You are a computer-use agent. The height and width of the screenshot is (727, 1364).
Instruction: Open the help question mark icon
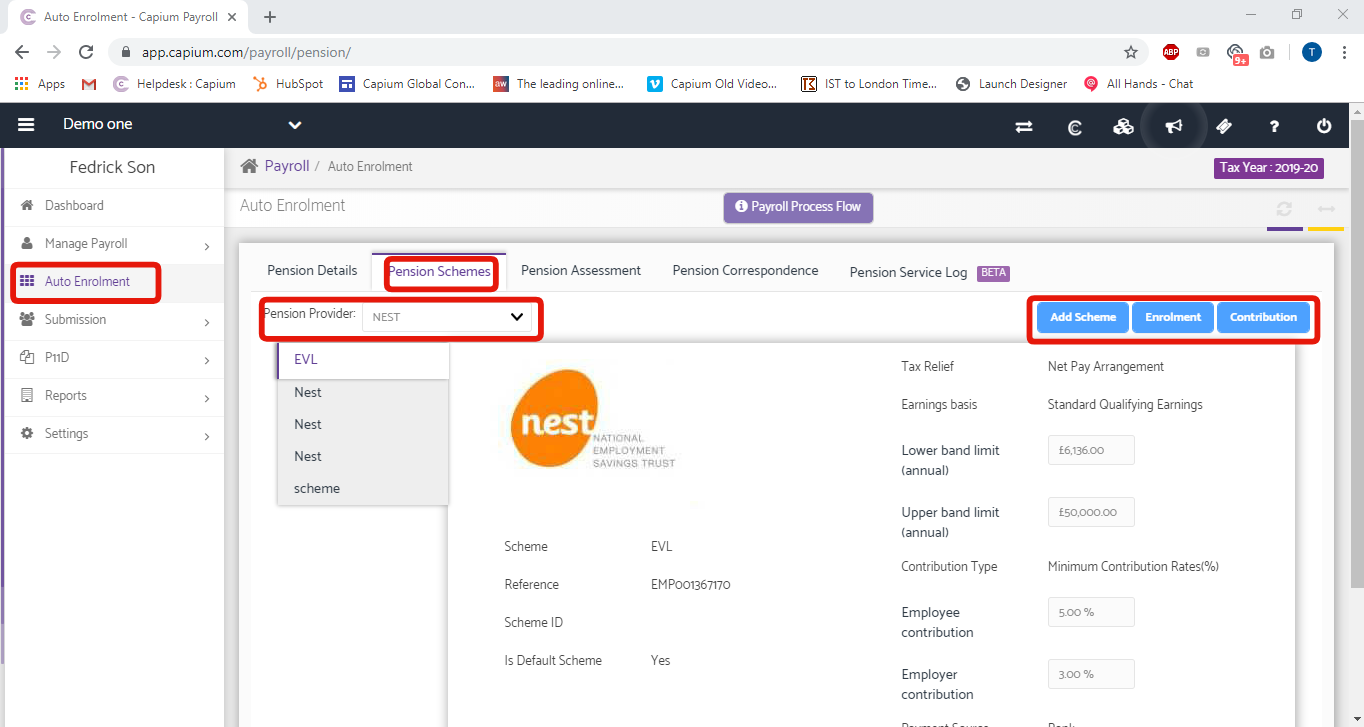1274,126
